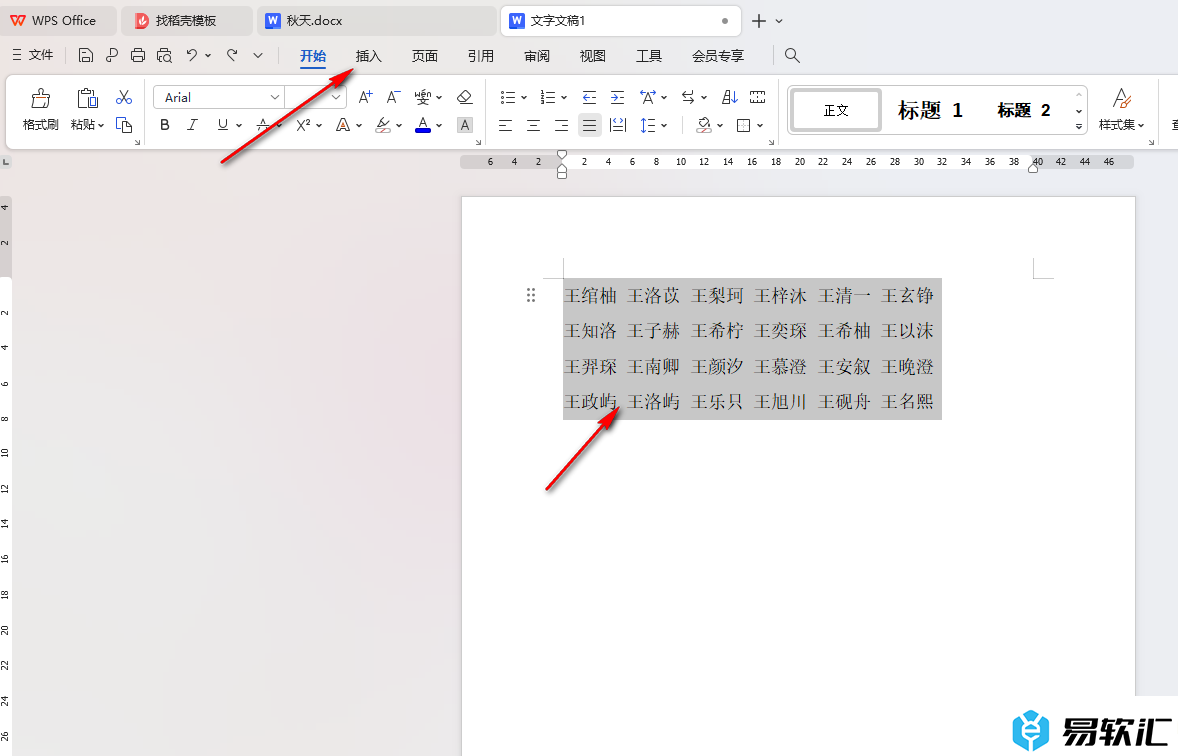Image resolution: width=1178 pixels, height=756 pixels.
Task: Toggle Underline formatting
Action: point(222,125)
